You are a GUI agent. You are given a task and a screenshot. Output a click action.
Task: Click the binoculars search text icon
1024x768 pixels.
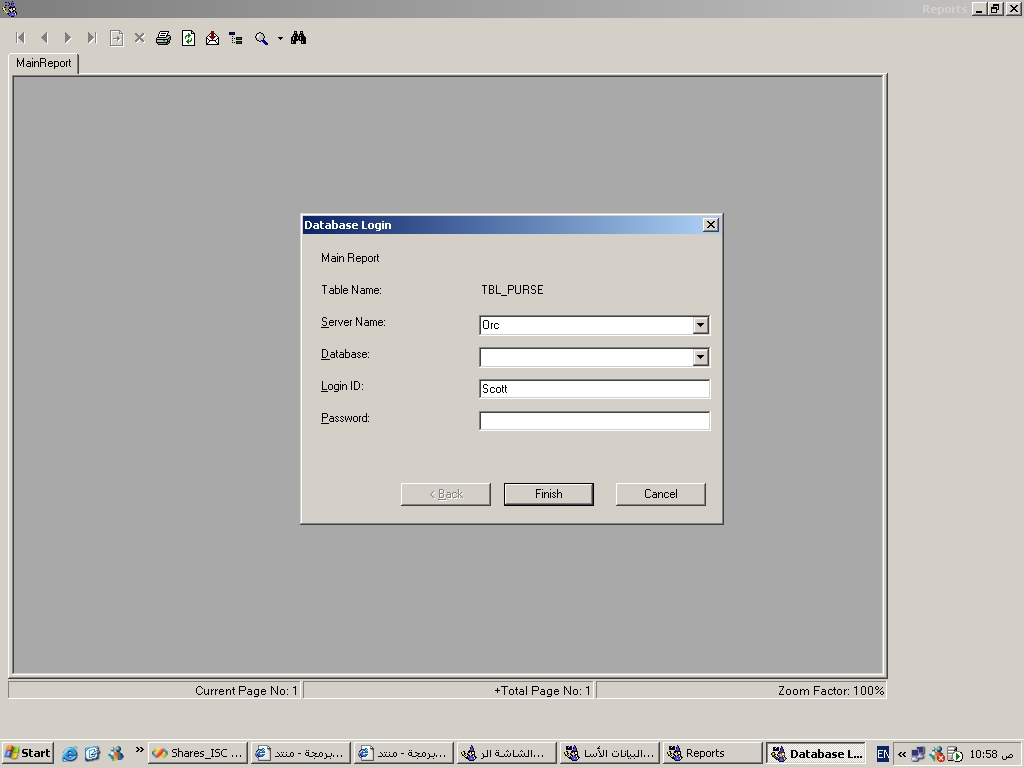pos(298,38)
